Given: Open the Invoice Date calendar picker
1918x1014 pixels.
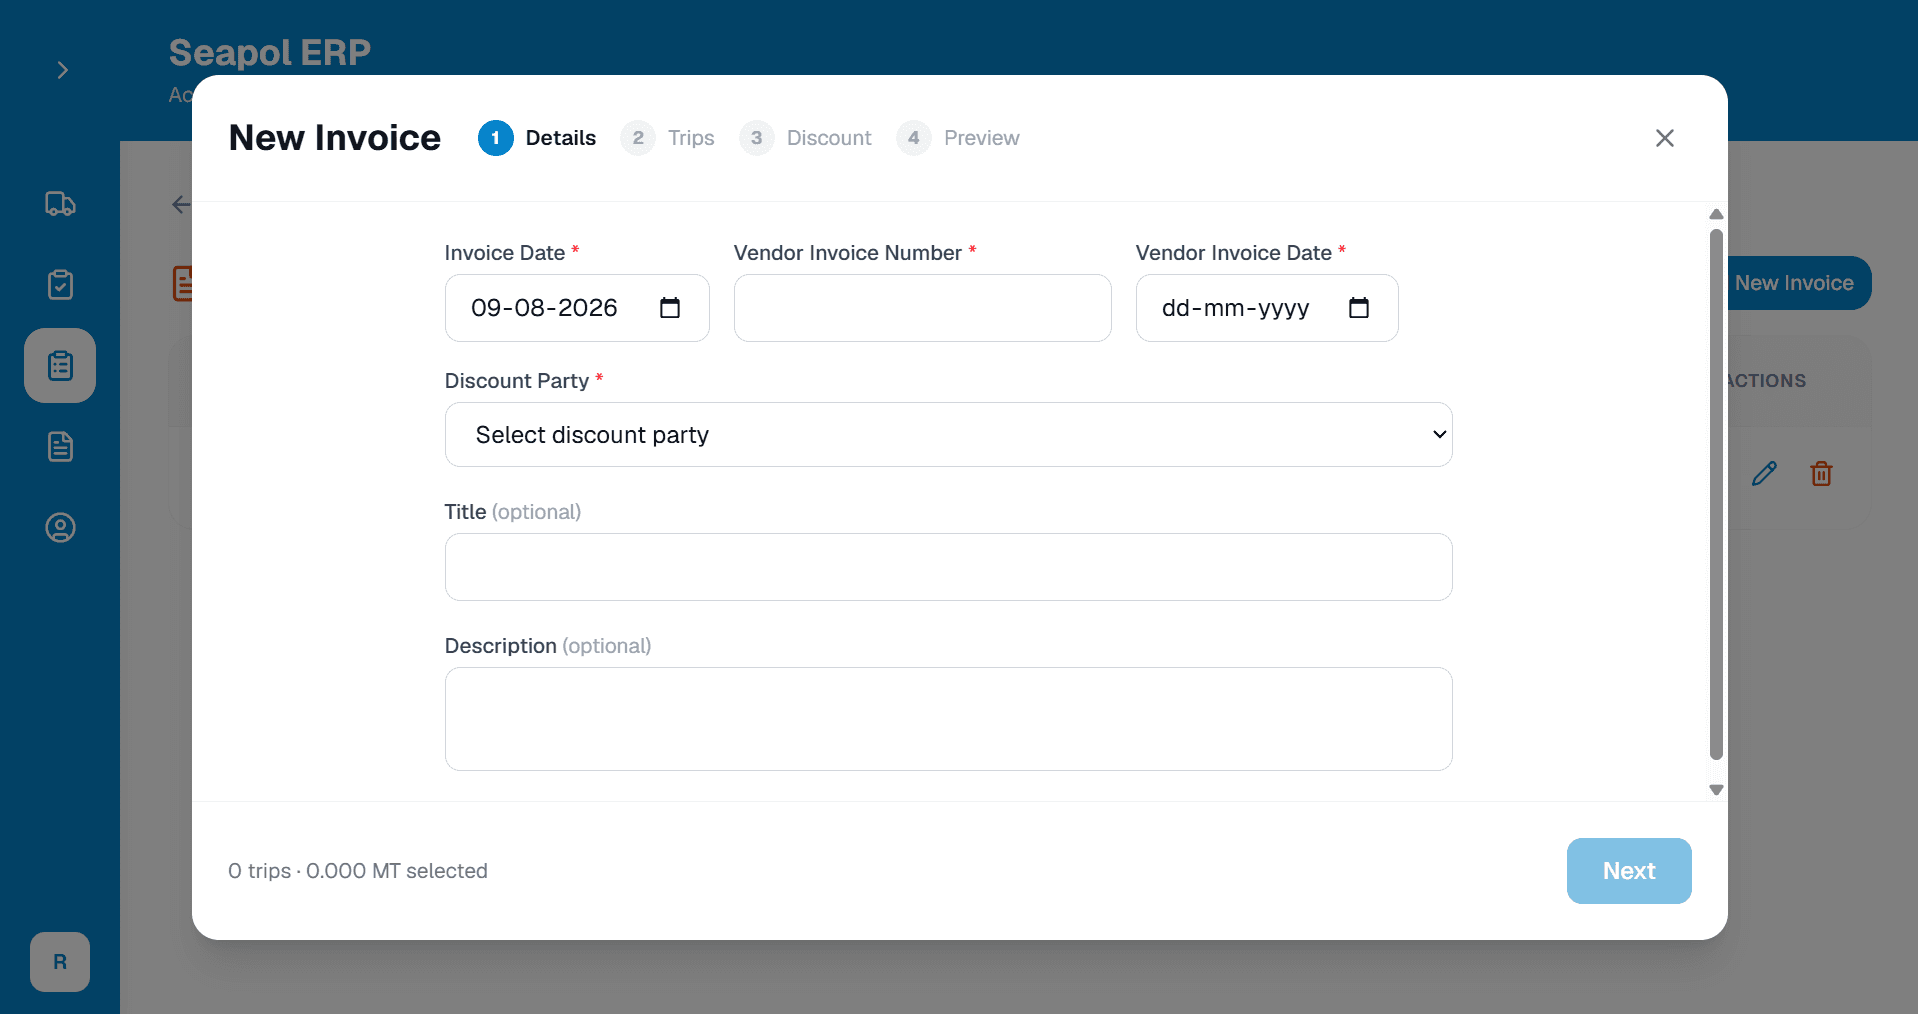Looking at the screenshot, I should click(x=670, y=308).
